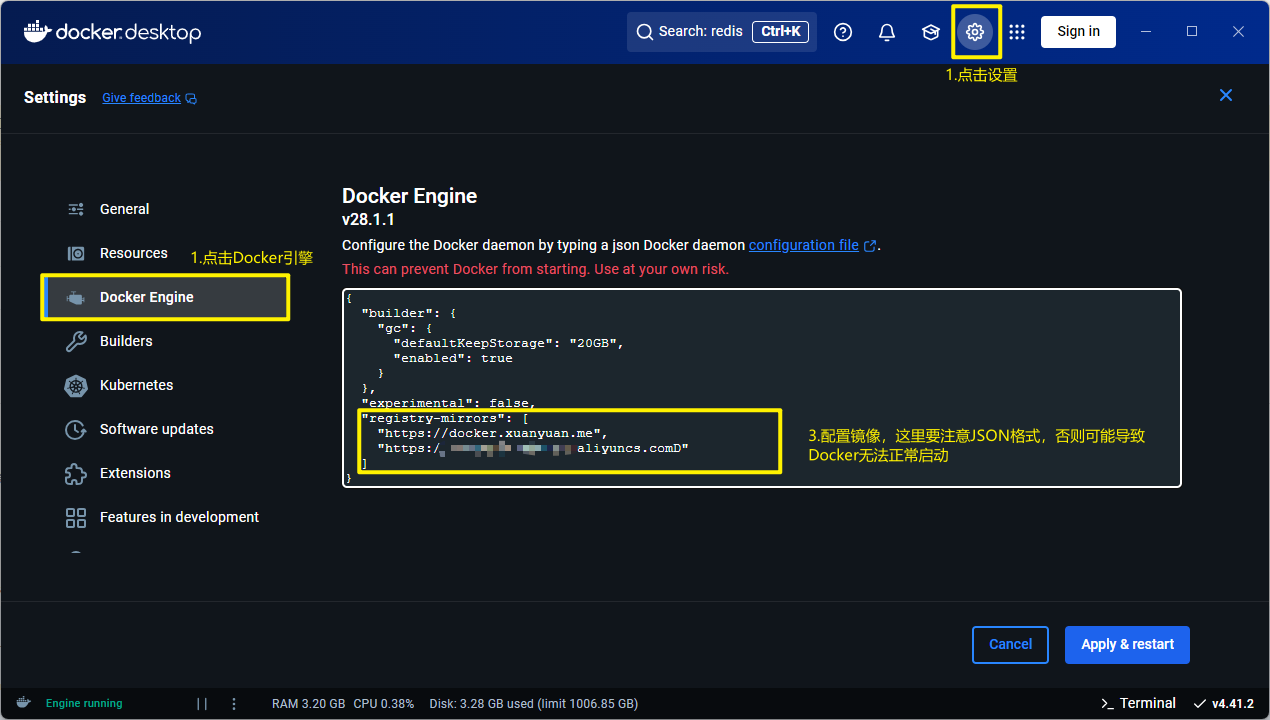Viewport: 1270px width, 720px height.
Task: Click the "registry-mirrors" line in the editor
Action: coord(444,418)
